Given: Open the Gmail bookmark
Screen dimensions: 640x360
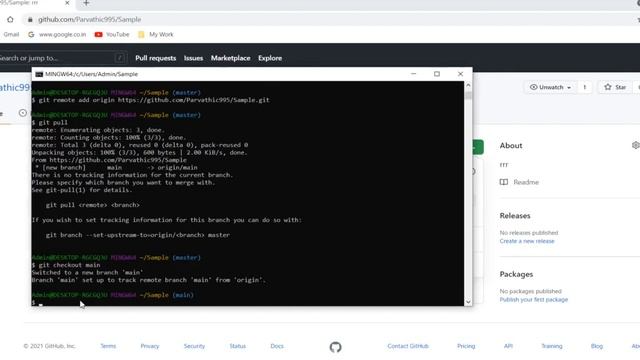Looking at the screenshot, I should pos(11,35).
